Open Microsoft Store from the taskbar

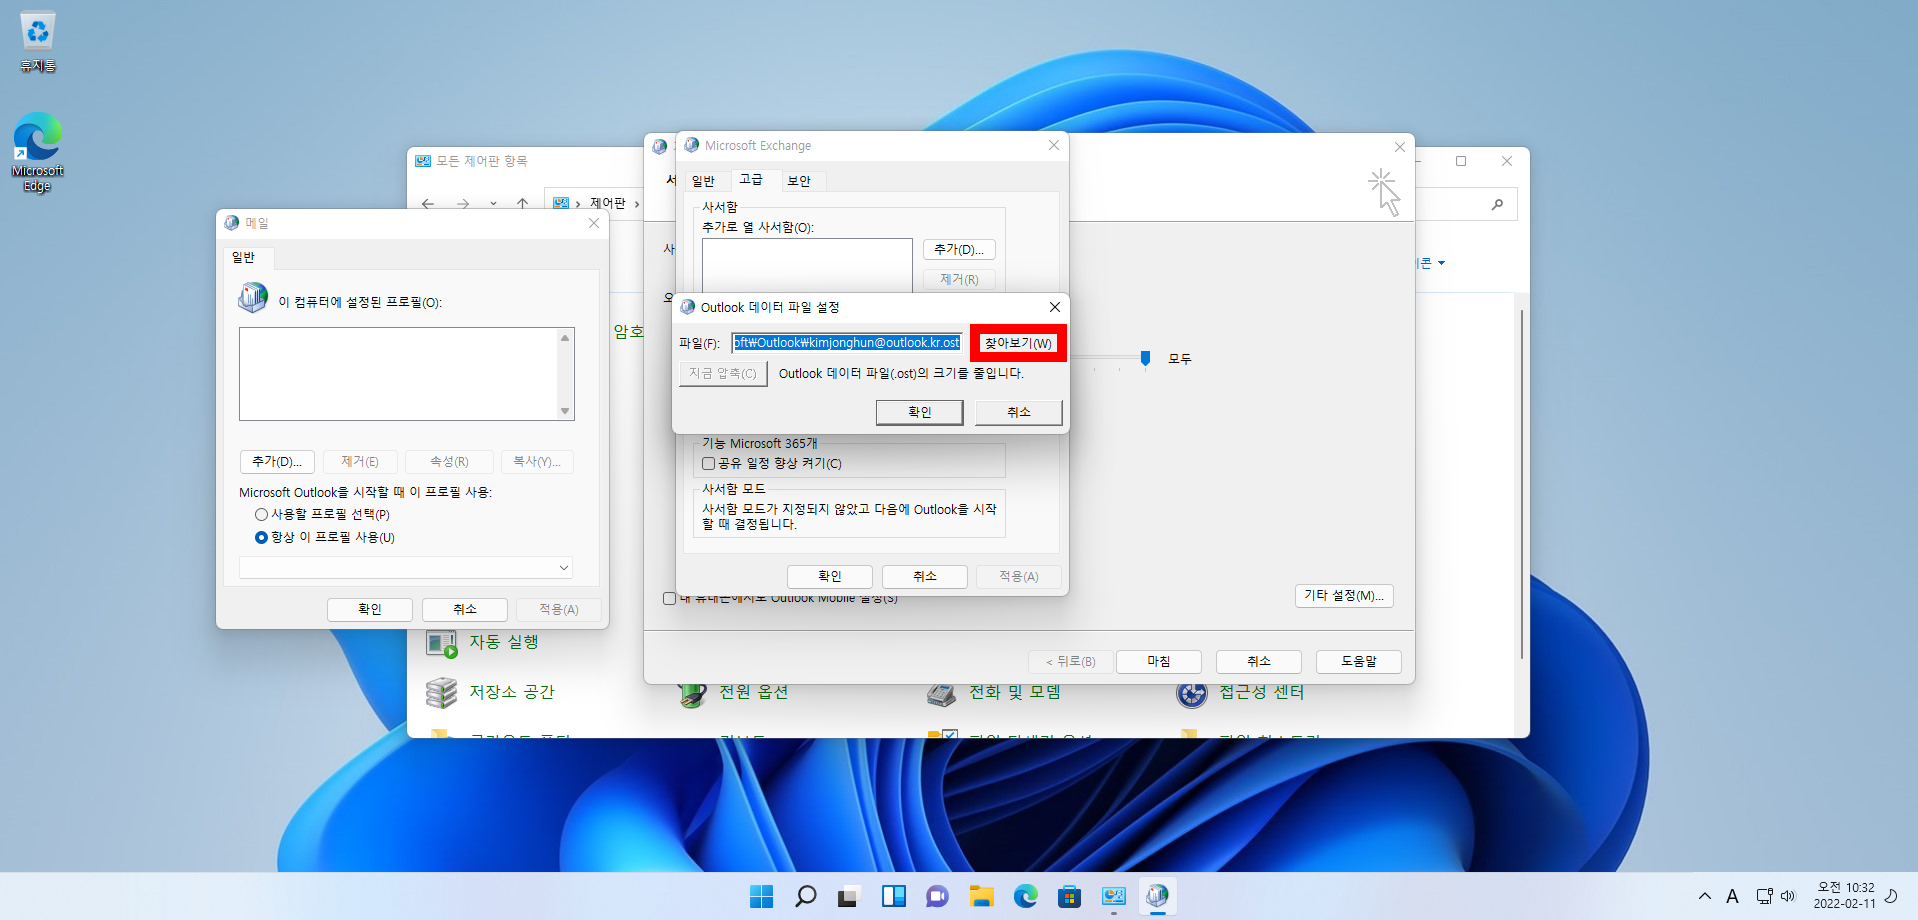click(x=1069, y=896)
